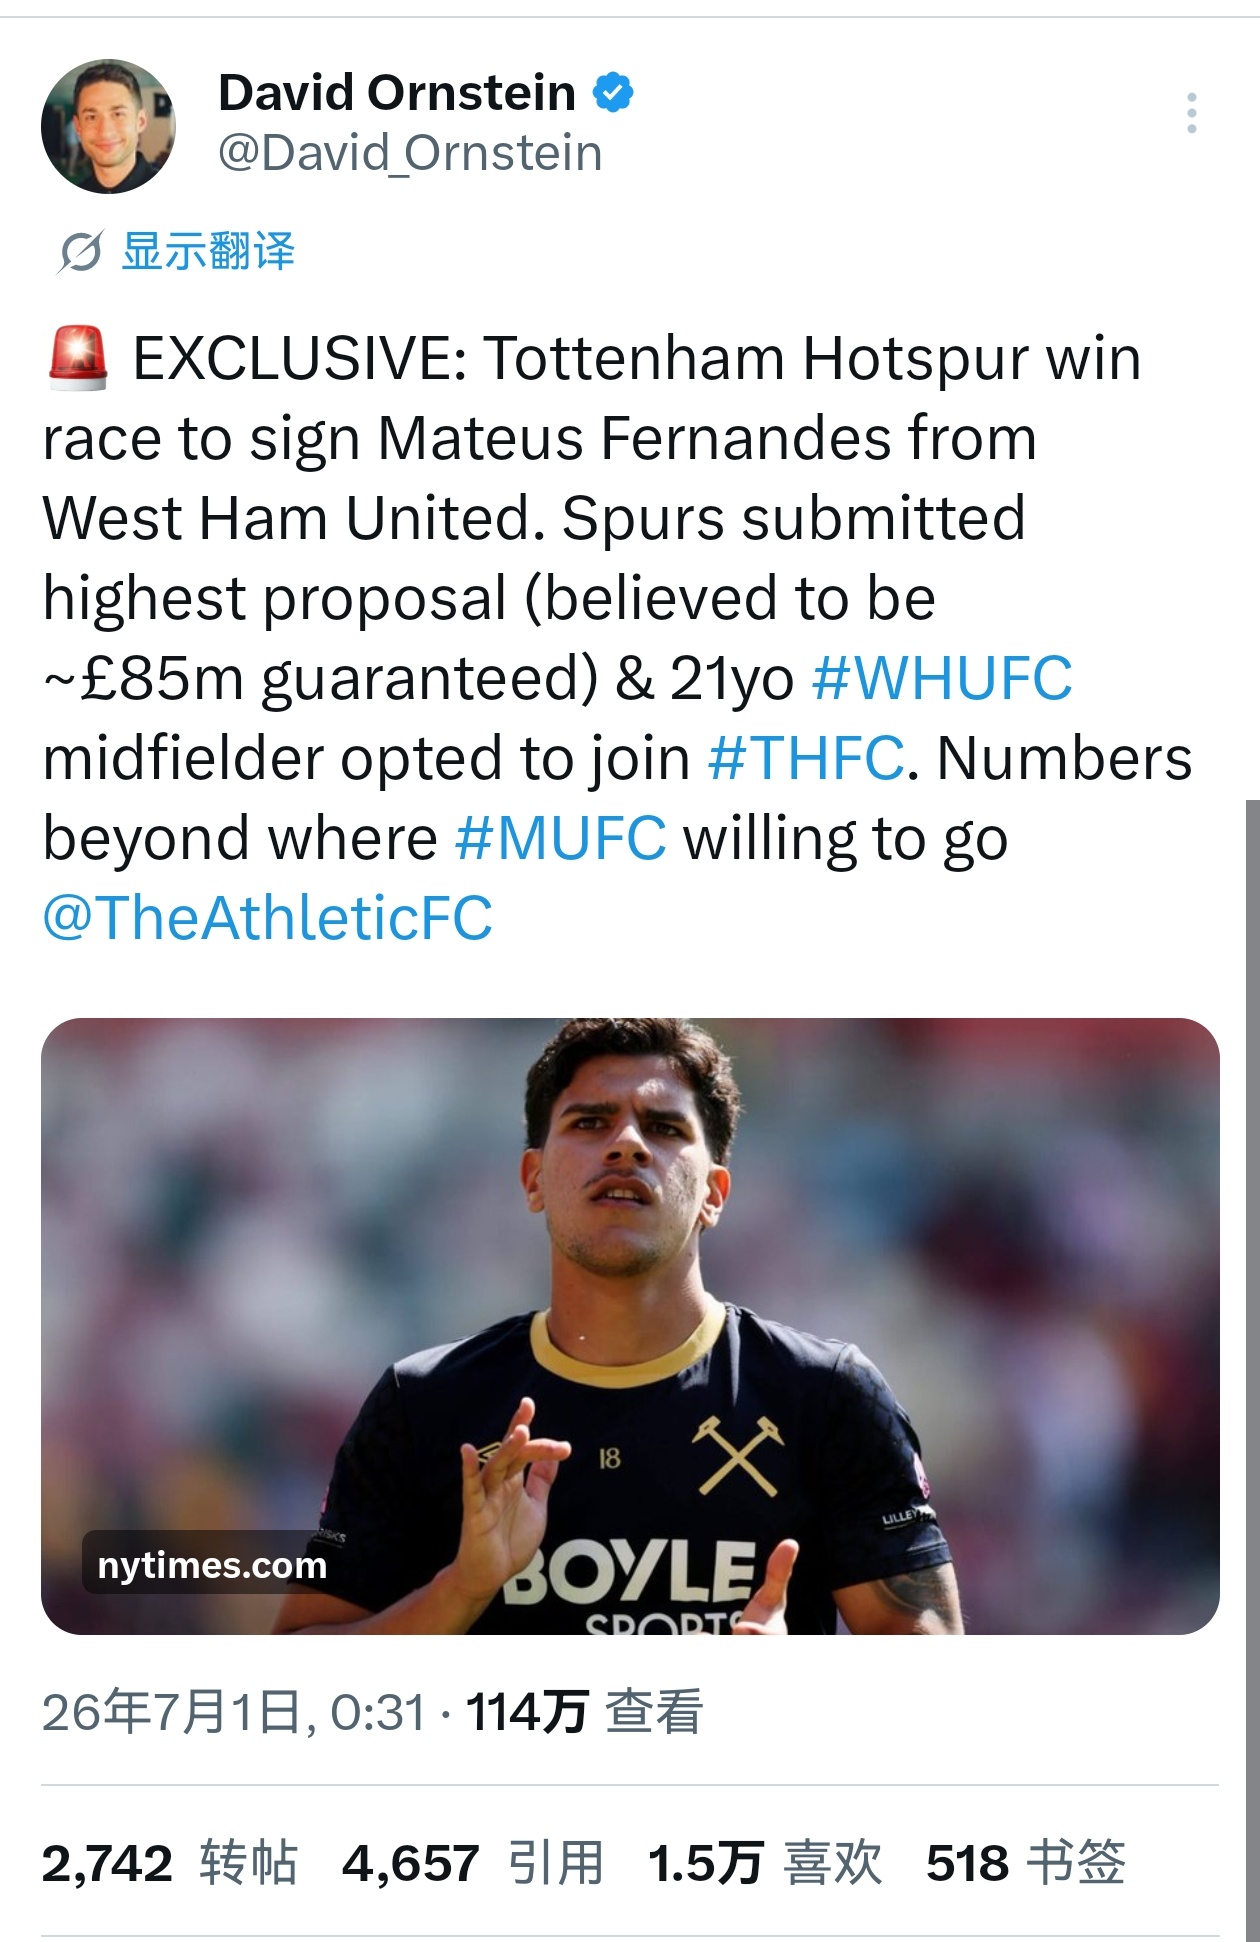Screen dimensions: 1260x1942
Task: View the 4,657 引用 quotes list
Action: [x=473, y=1863]
